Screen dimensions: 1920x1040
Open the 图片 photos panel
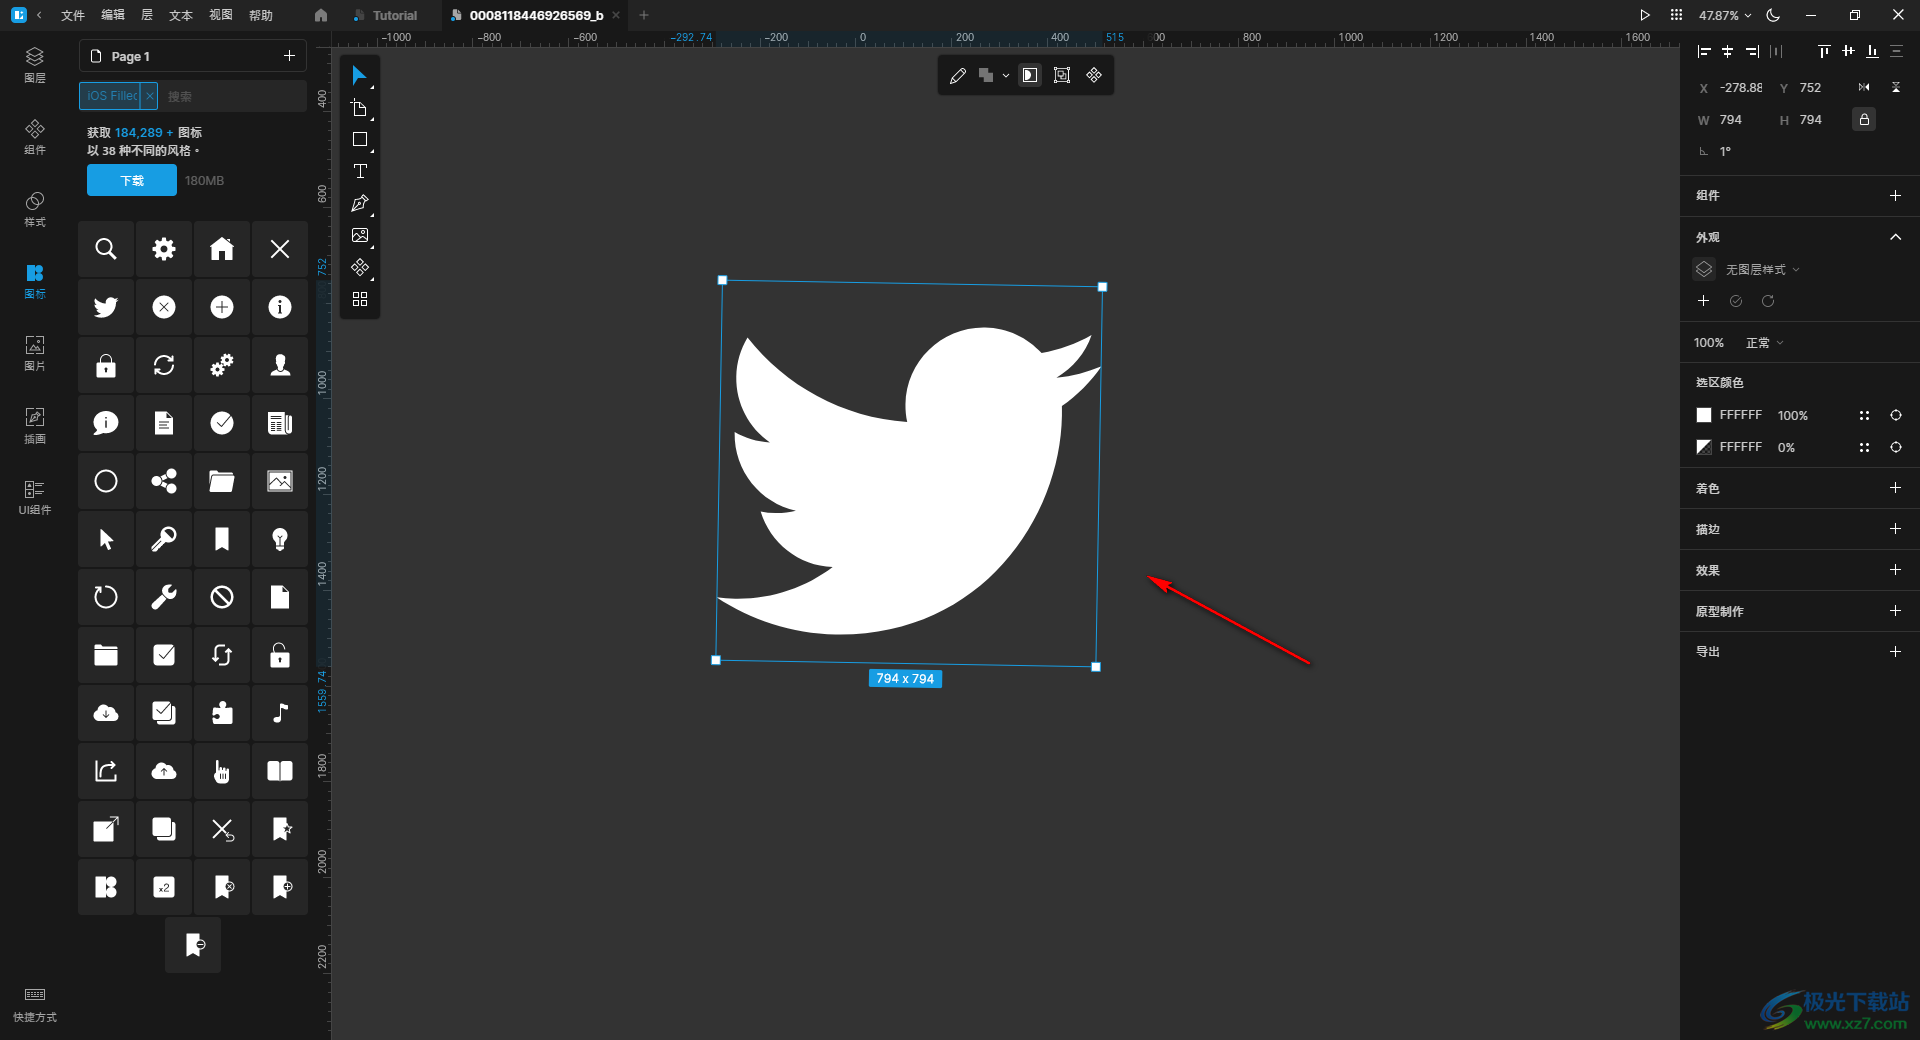tap(35, 353)
